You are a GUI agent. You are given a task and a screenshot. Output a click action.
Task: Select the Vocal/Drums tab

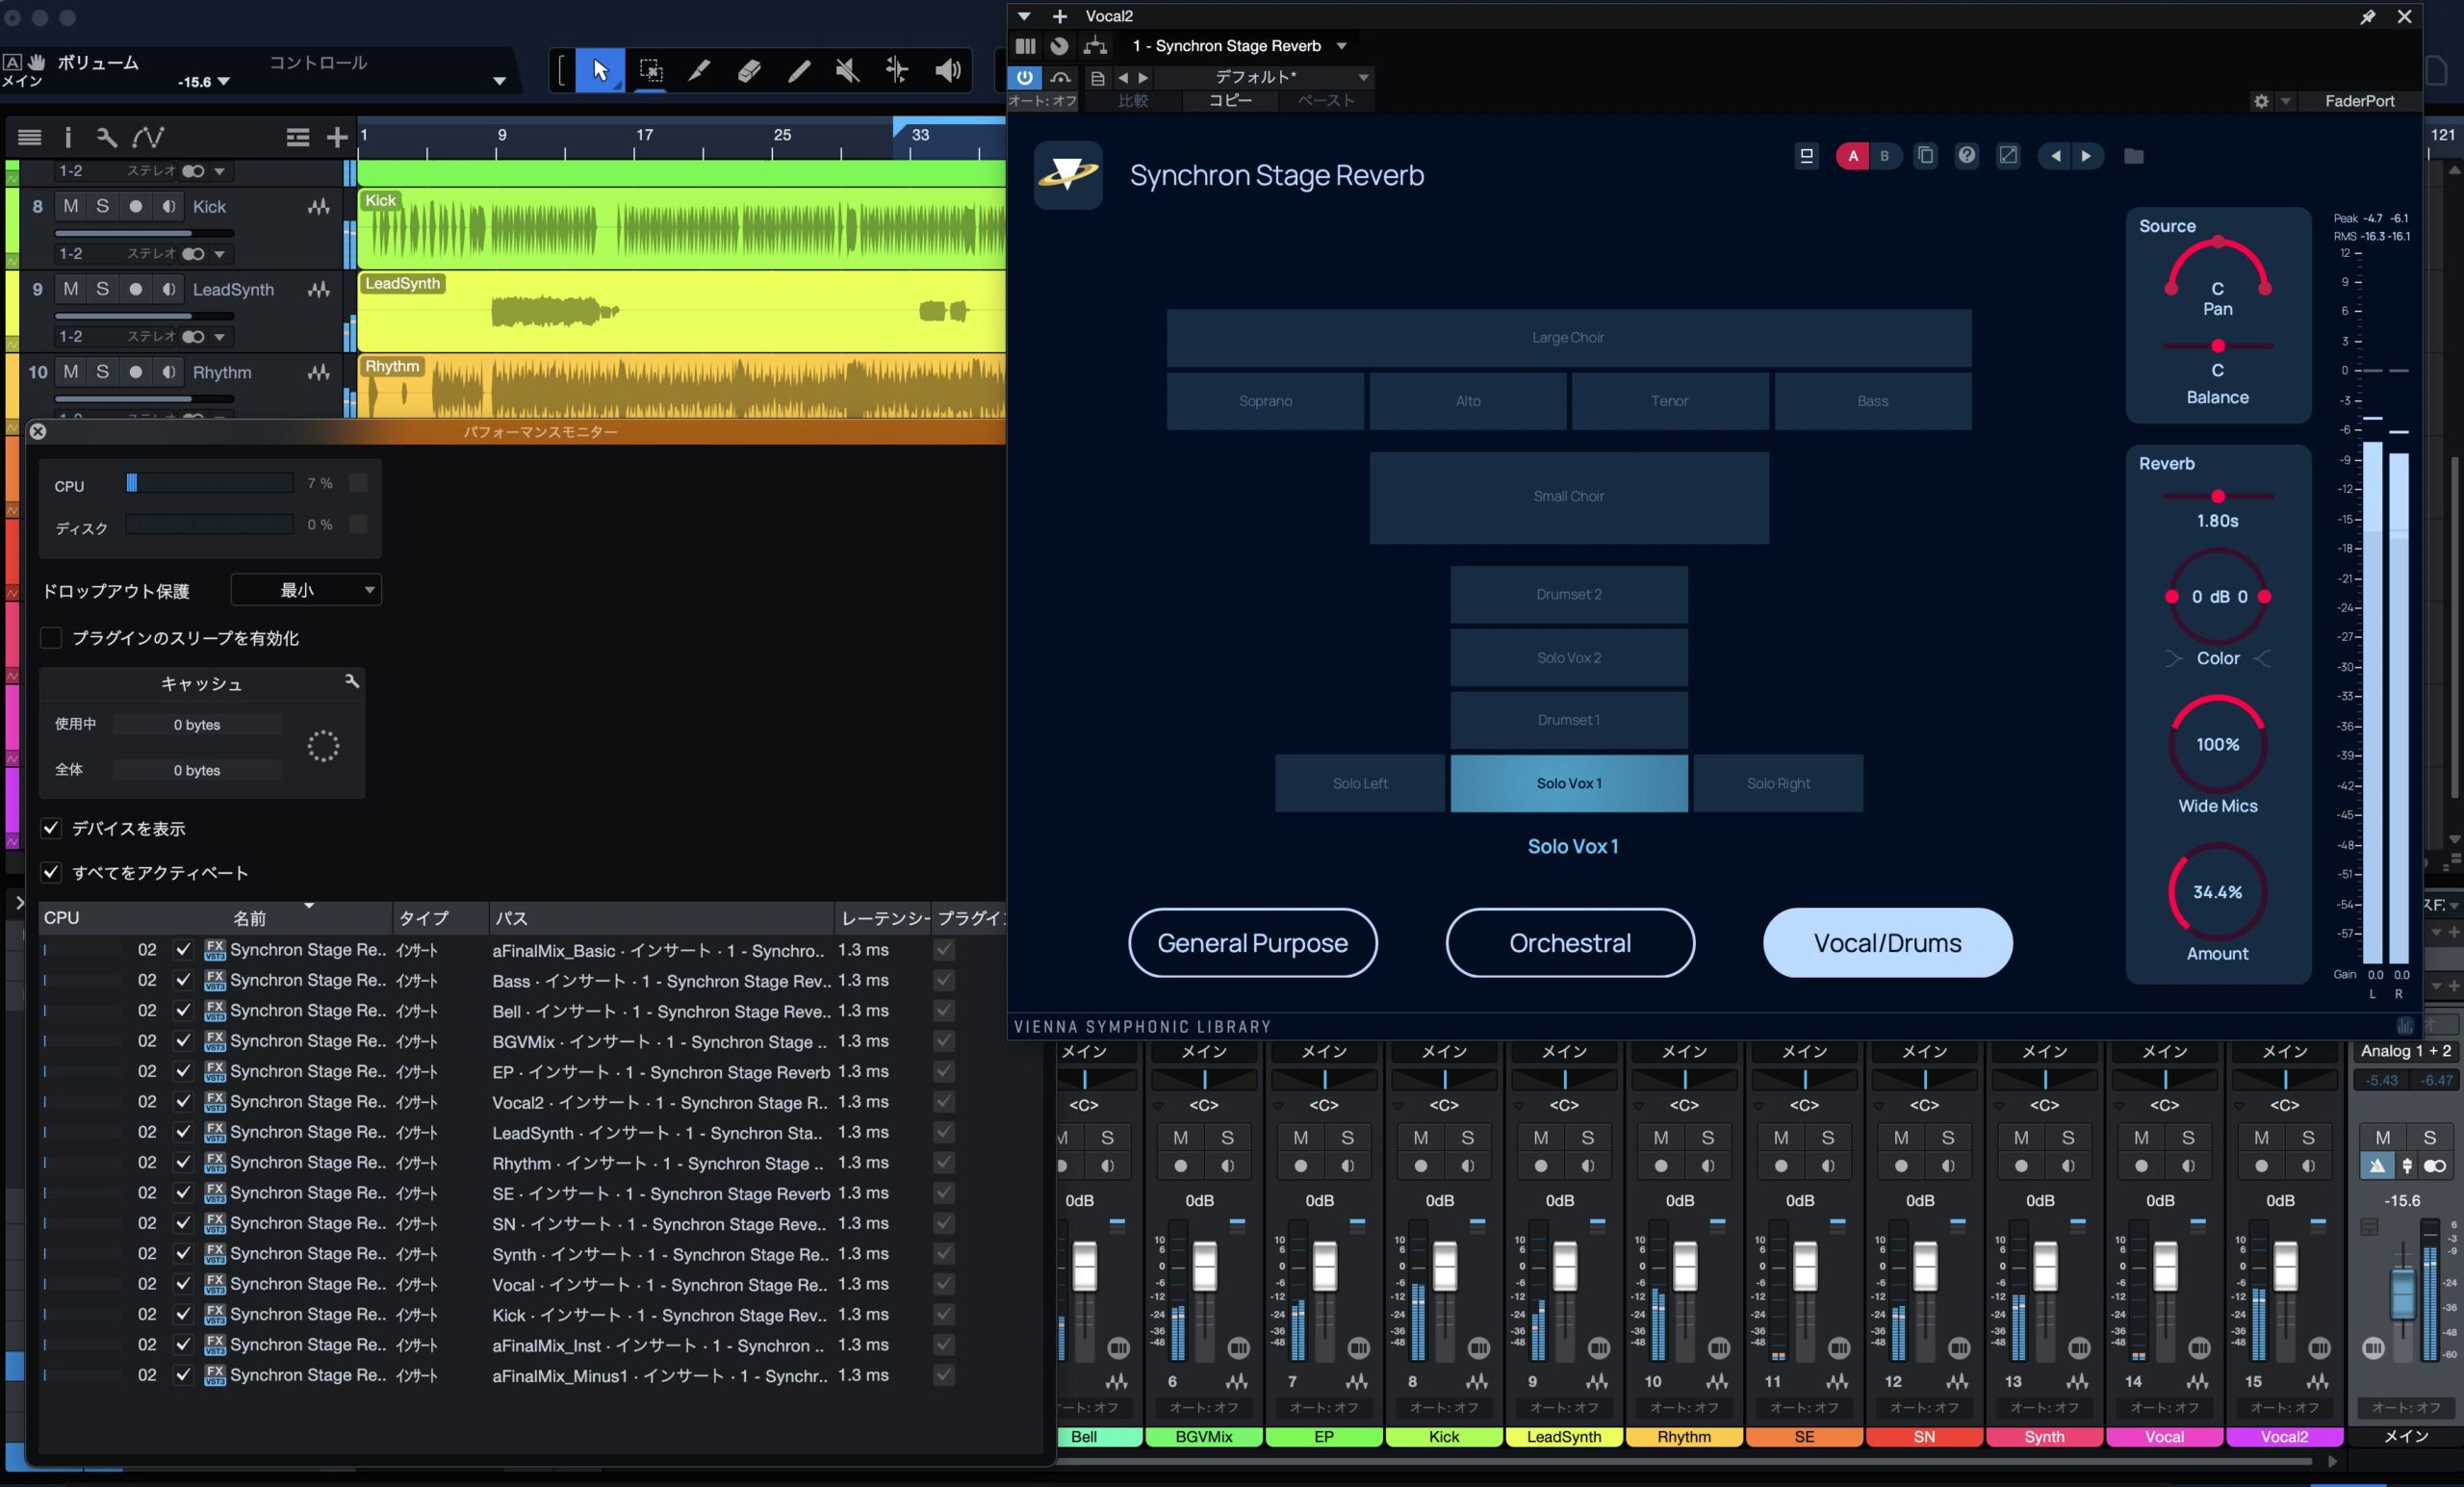[1887, 943]
